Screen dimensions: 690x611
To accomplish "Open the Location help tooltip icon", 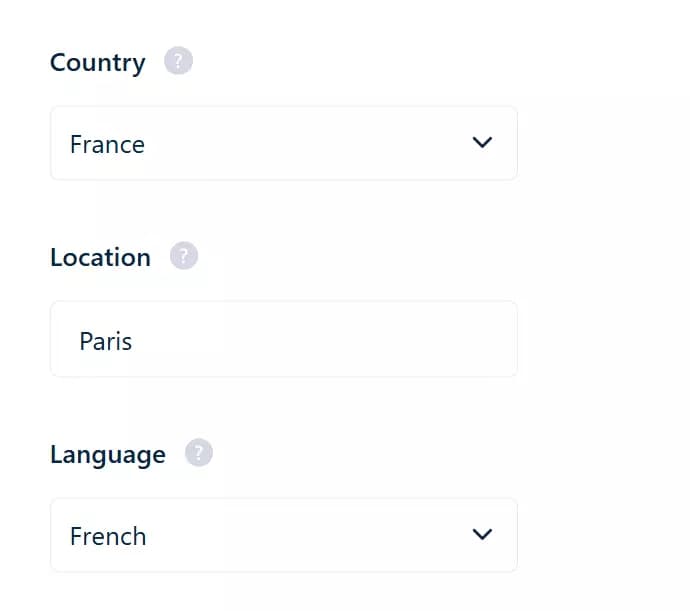I will point(184,257).
